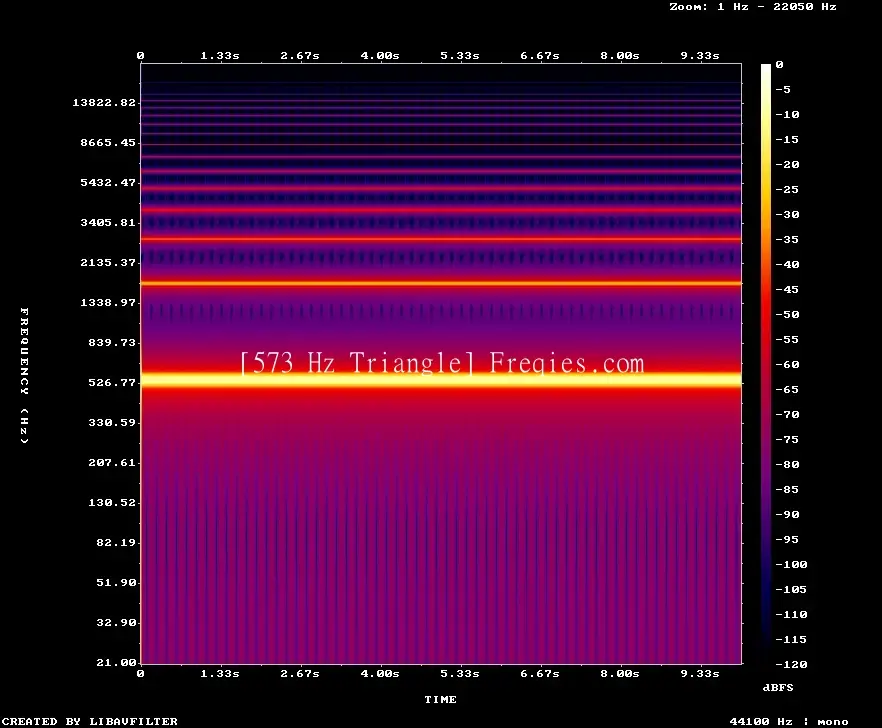Click the frequency label "130.52"

pos(112,502)
